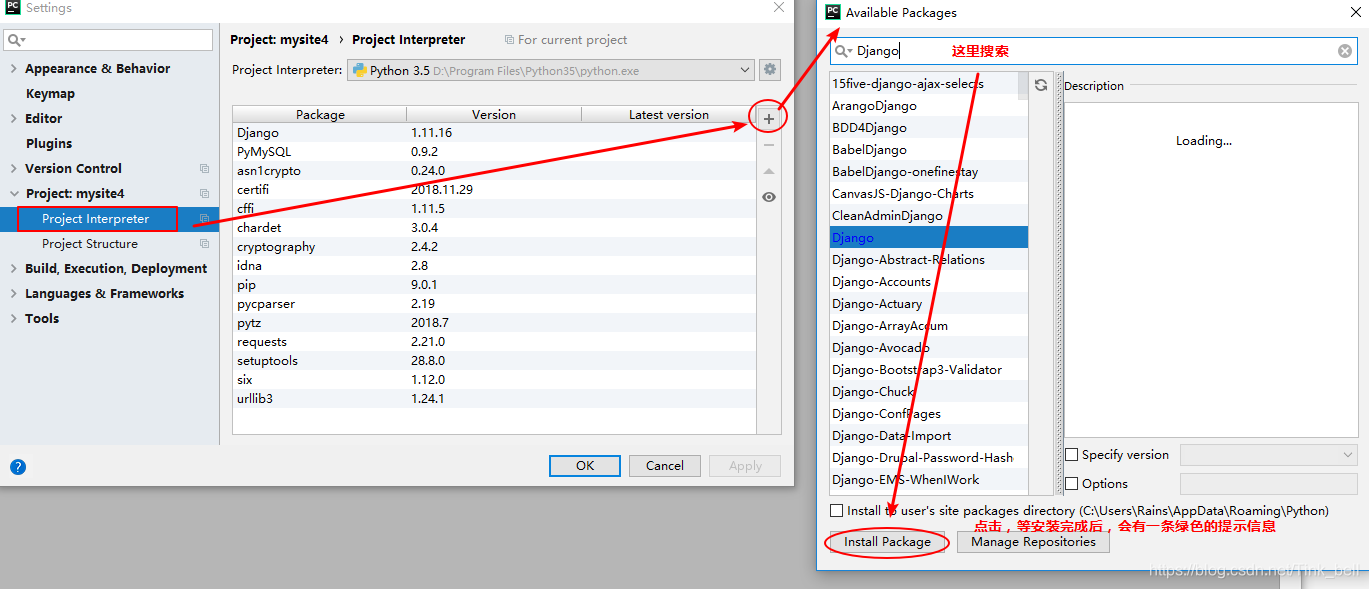This screenshot has width=1369, height=589.
Task: Select BDD4Django in available packages
Action: coord(928,128)
